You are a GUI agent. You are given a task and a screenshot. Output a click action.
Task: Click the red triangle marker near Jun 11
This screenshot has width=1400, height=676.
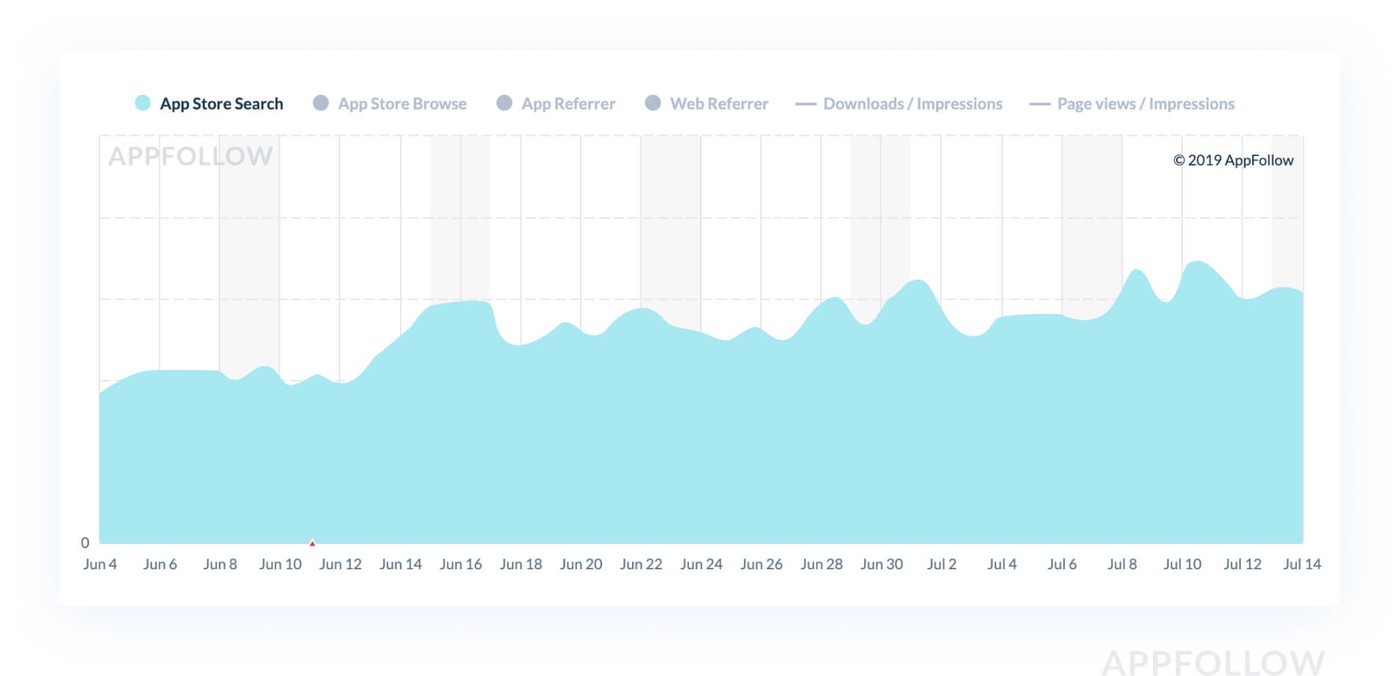[312, 543]
